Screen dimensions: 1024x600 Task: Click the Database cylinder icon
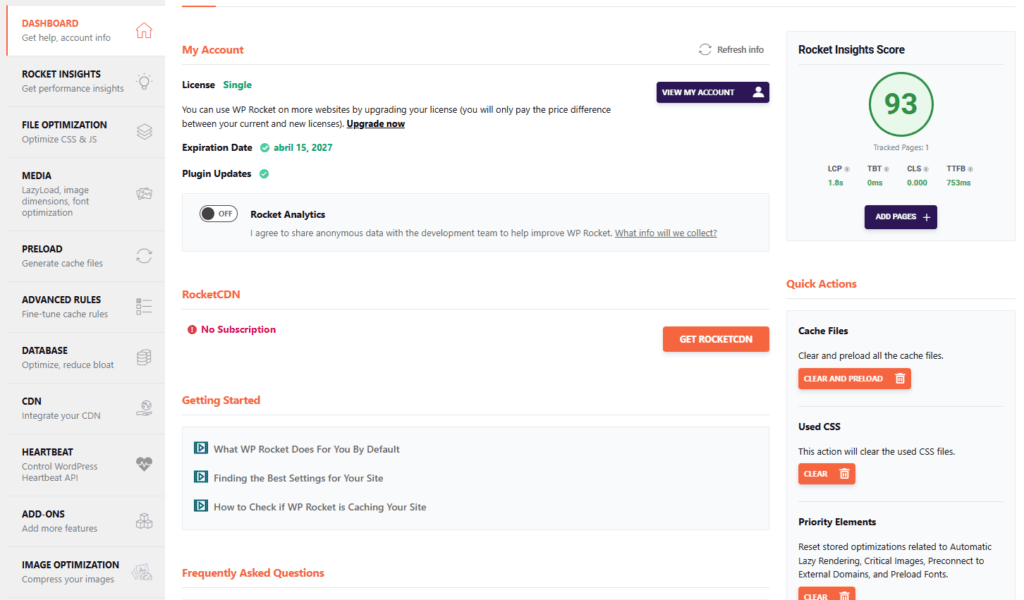[x=144, y=357]
